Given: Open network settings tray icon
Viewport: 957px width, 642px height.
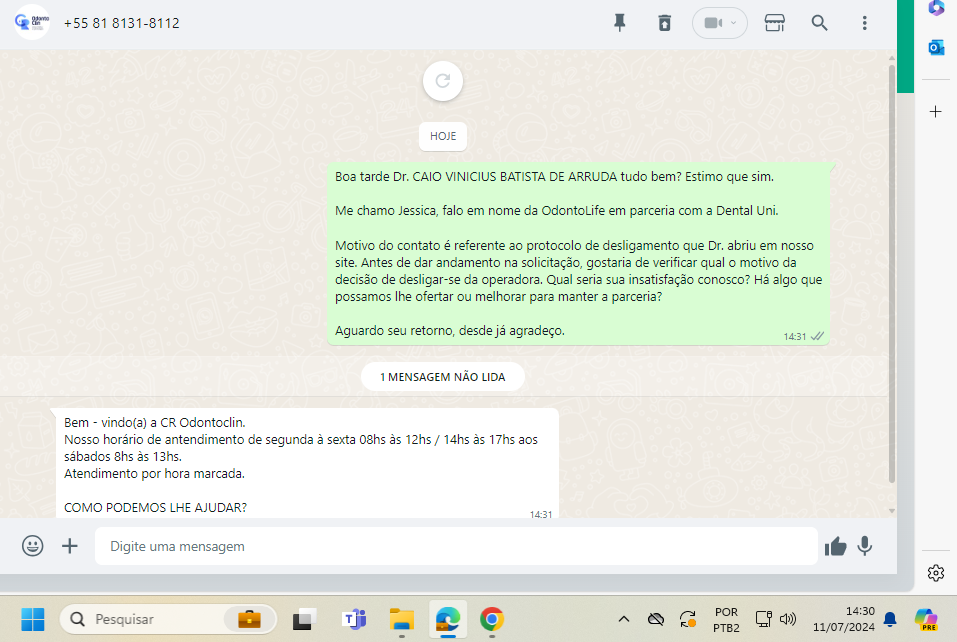Looking at the screenshot, I should click(764, 619).
